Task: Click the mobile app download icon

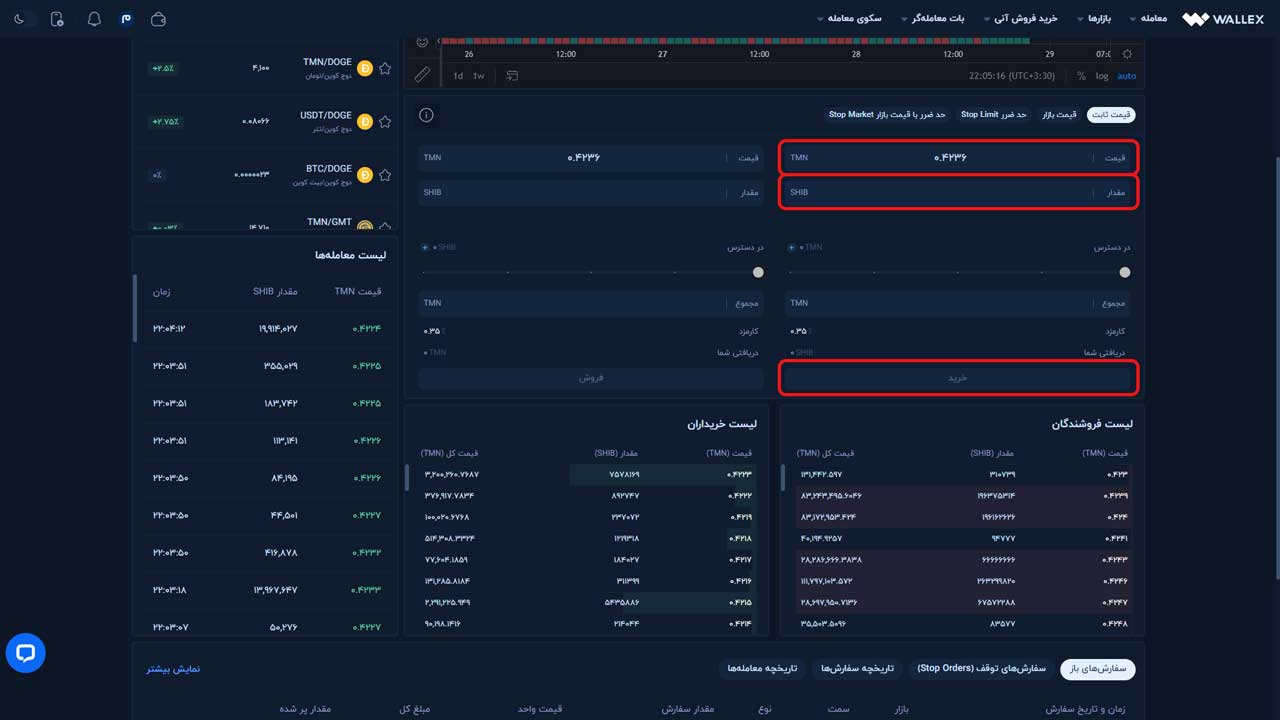Action: click(x=57, y=19)
